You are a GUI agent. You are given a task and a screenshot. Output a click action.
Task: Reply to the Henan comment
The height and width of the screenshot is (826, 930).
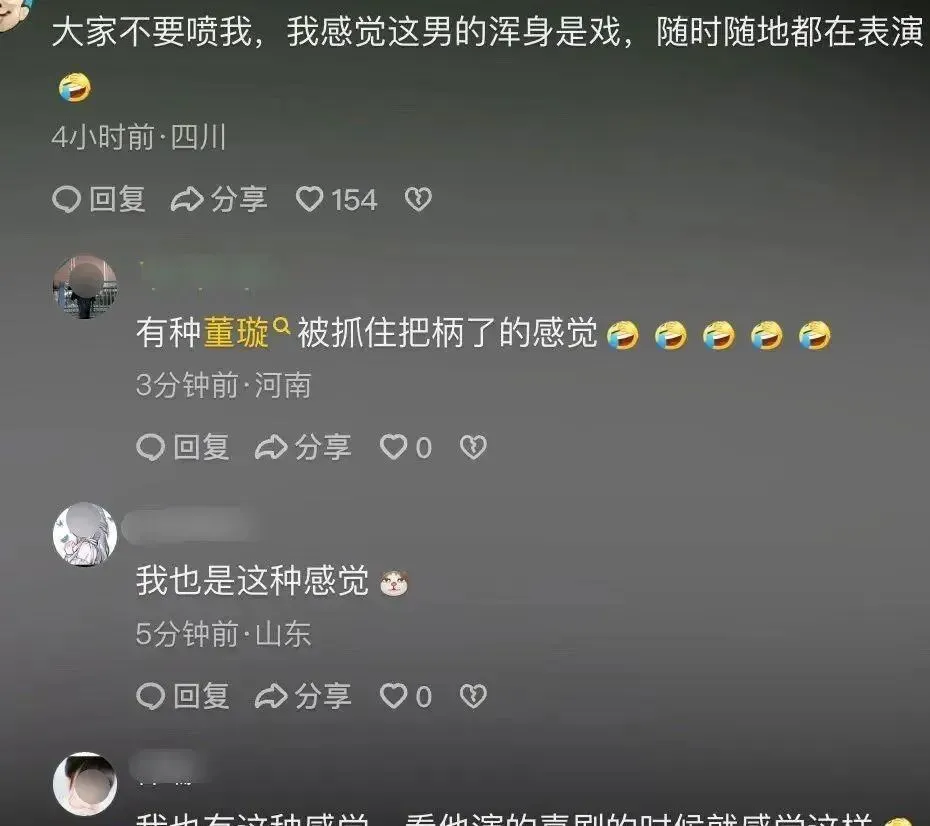183,447
